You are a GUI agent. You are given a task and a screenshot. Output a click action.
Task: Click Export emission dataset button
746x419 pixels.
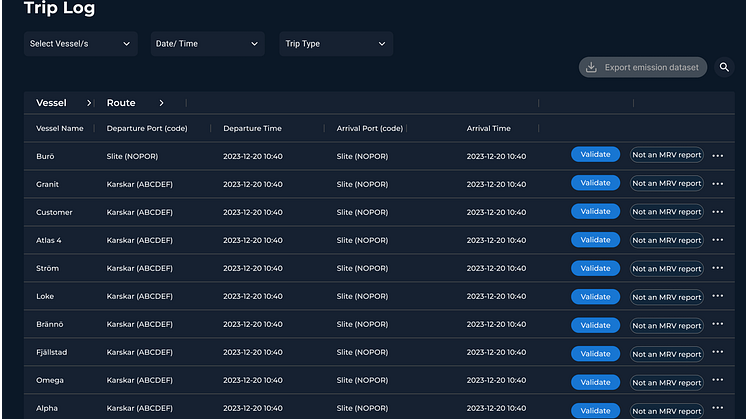643,68
